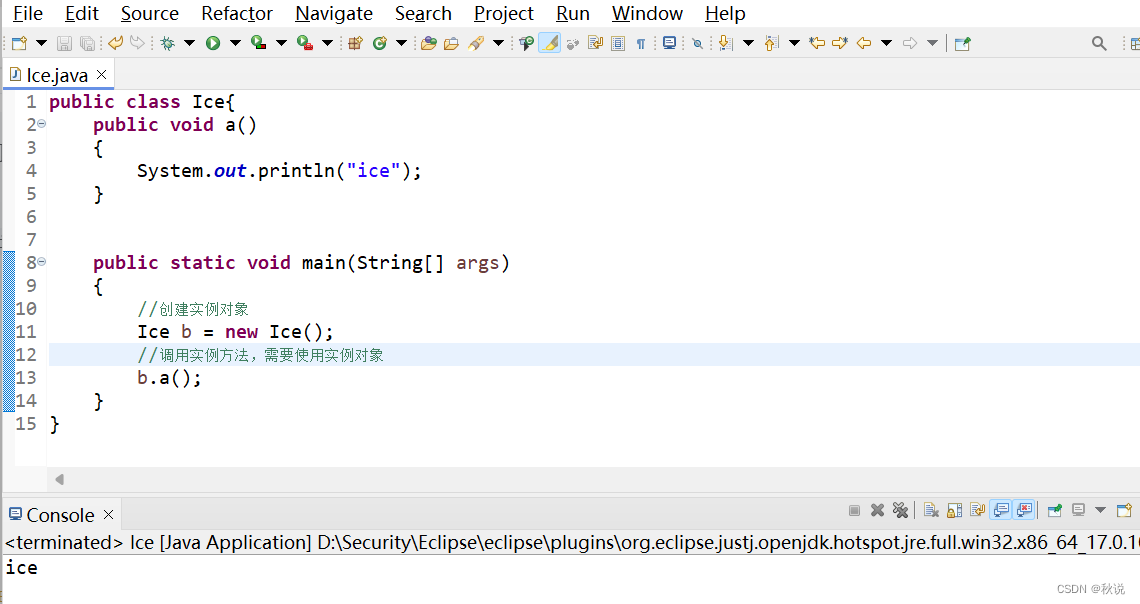Click the New file wizard icon
This screenshot has width=1140, height=604.
(19, 44)
